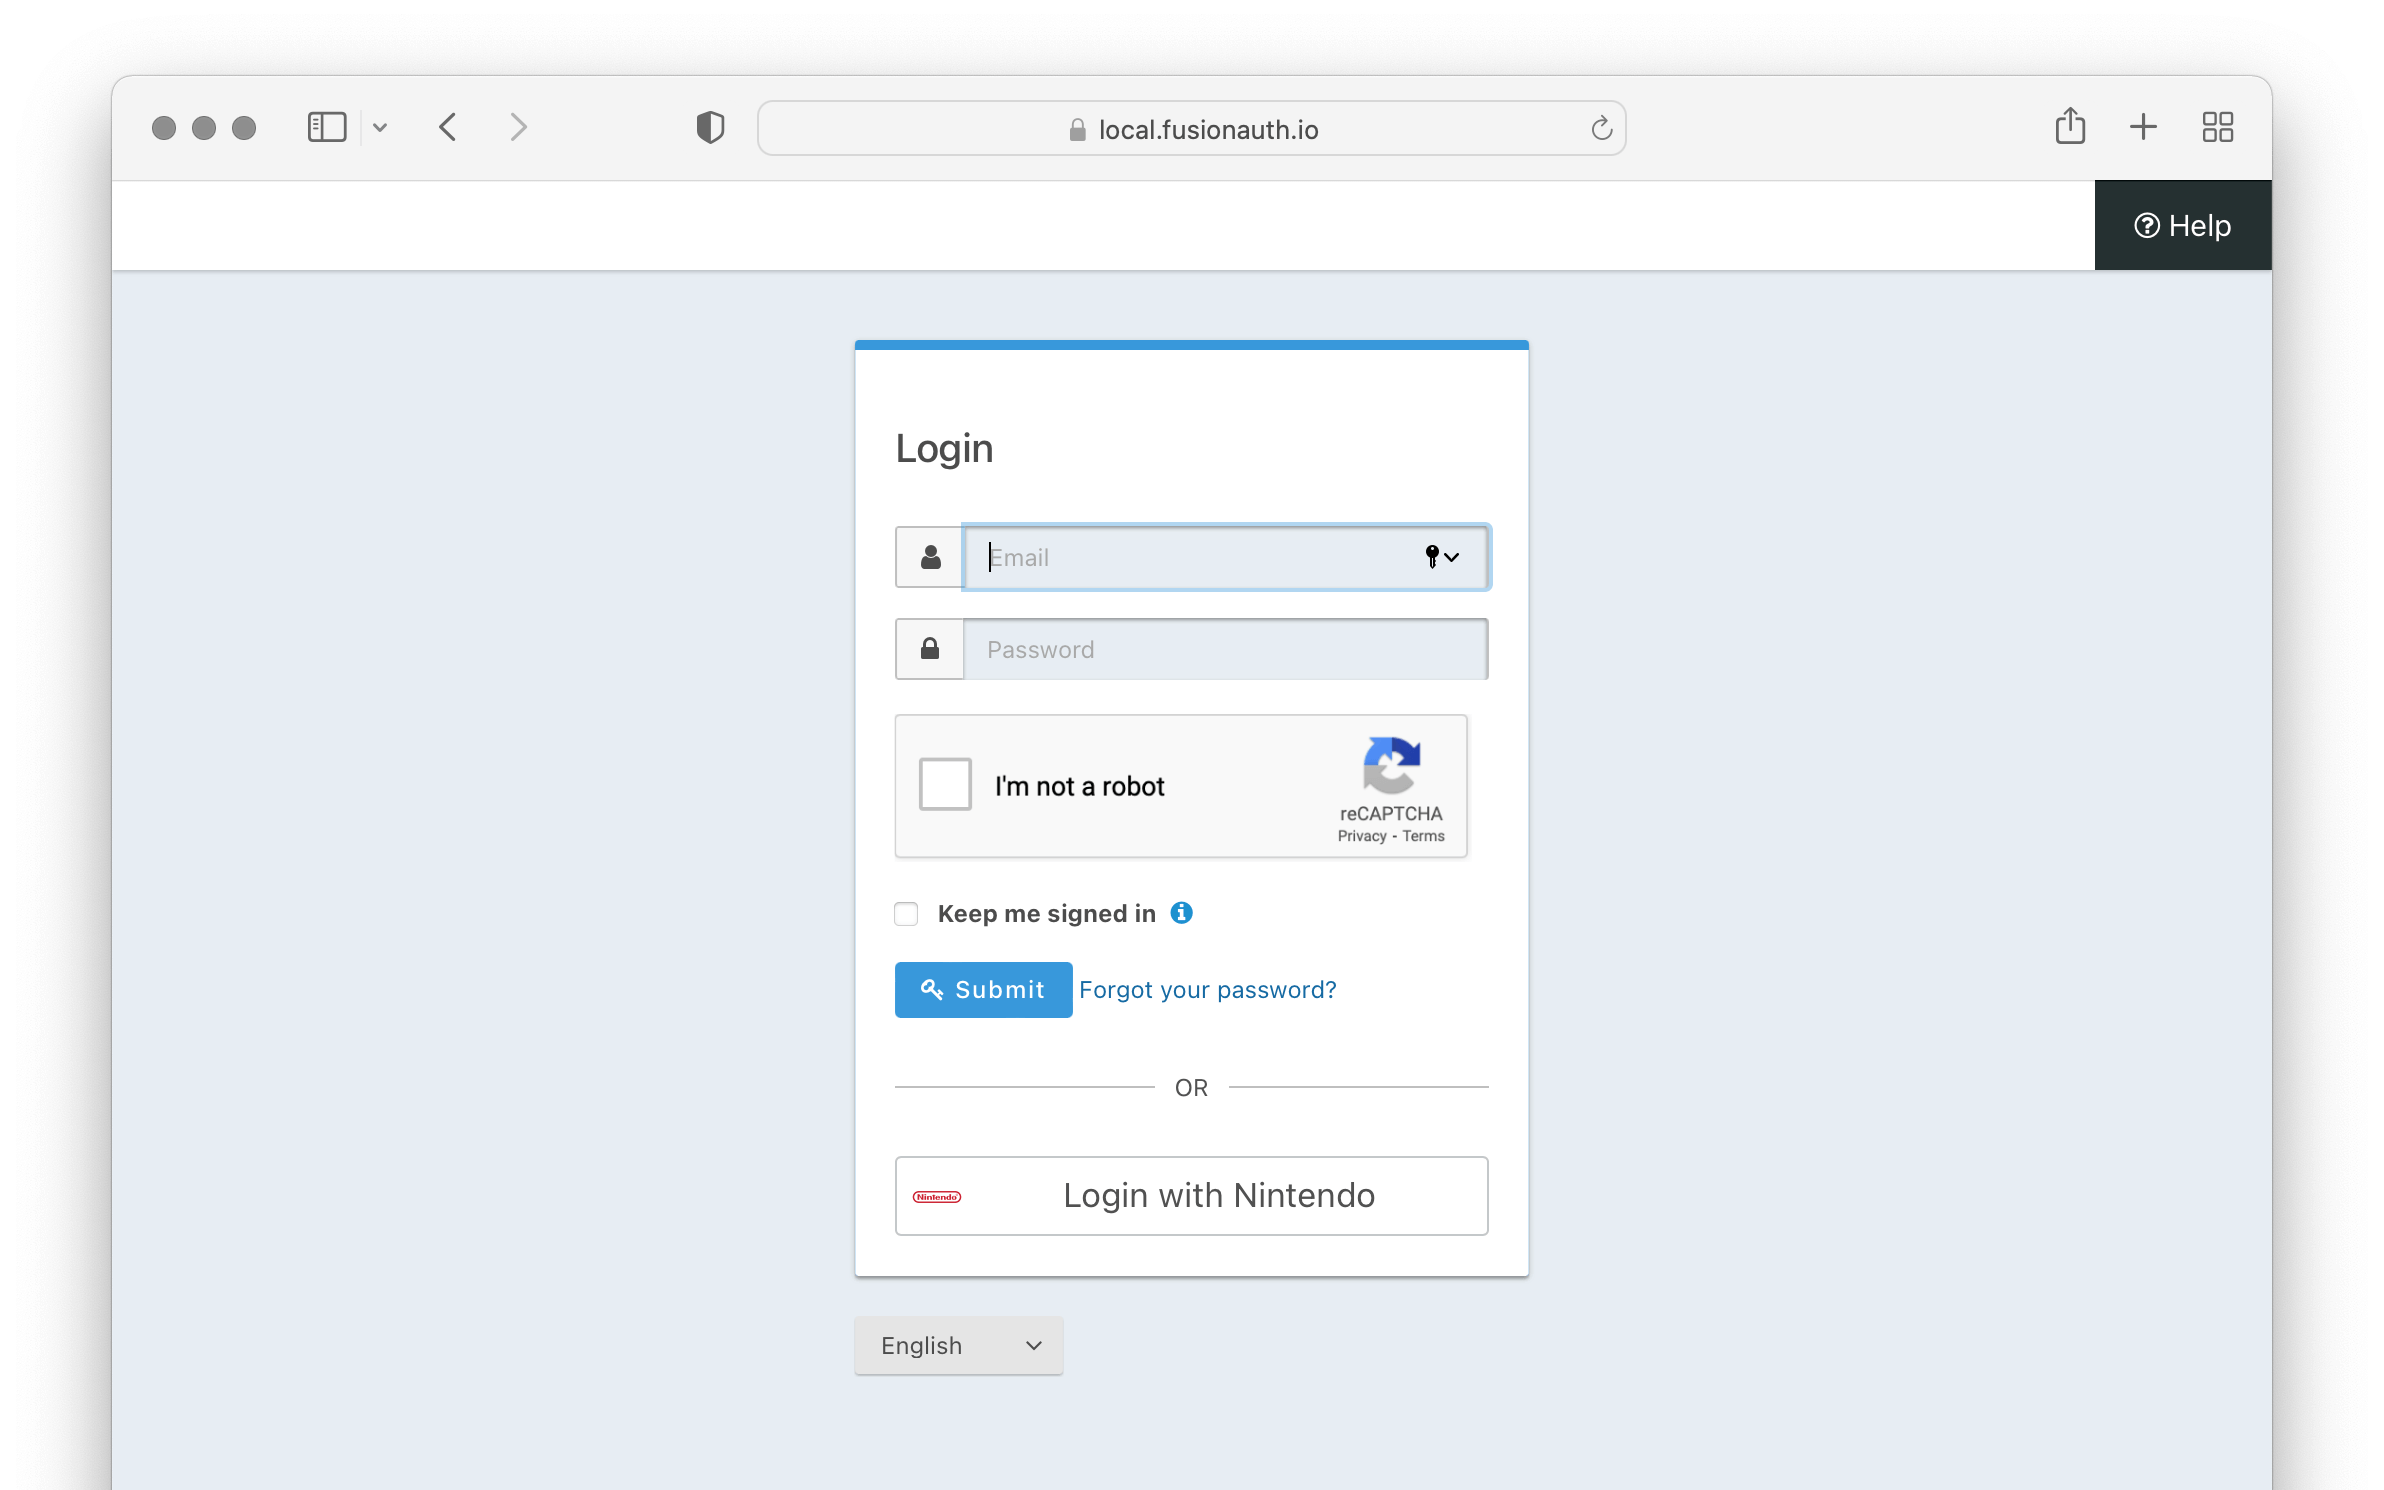Image resolution: width=2384 pixels, height=1490 pixels.
Task: Toggle the 'I'm not a robot' reCAPTCHA checkbox
Action: click(946, 786)
